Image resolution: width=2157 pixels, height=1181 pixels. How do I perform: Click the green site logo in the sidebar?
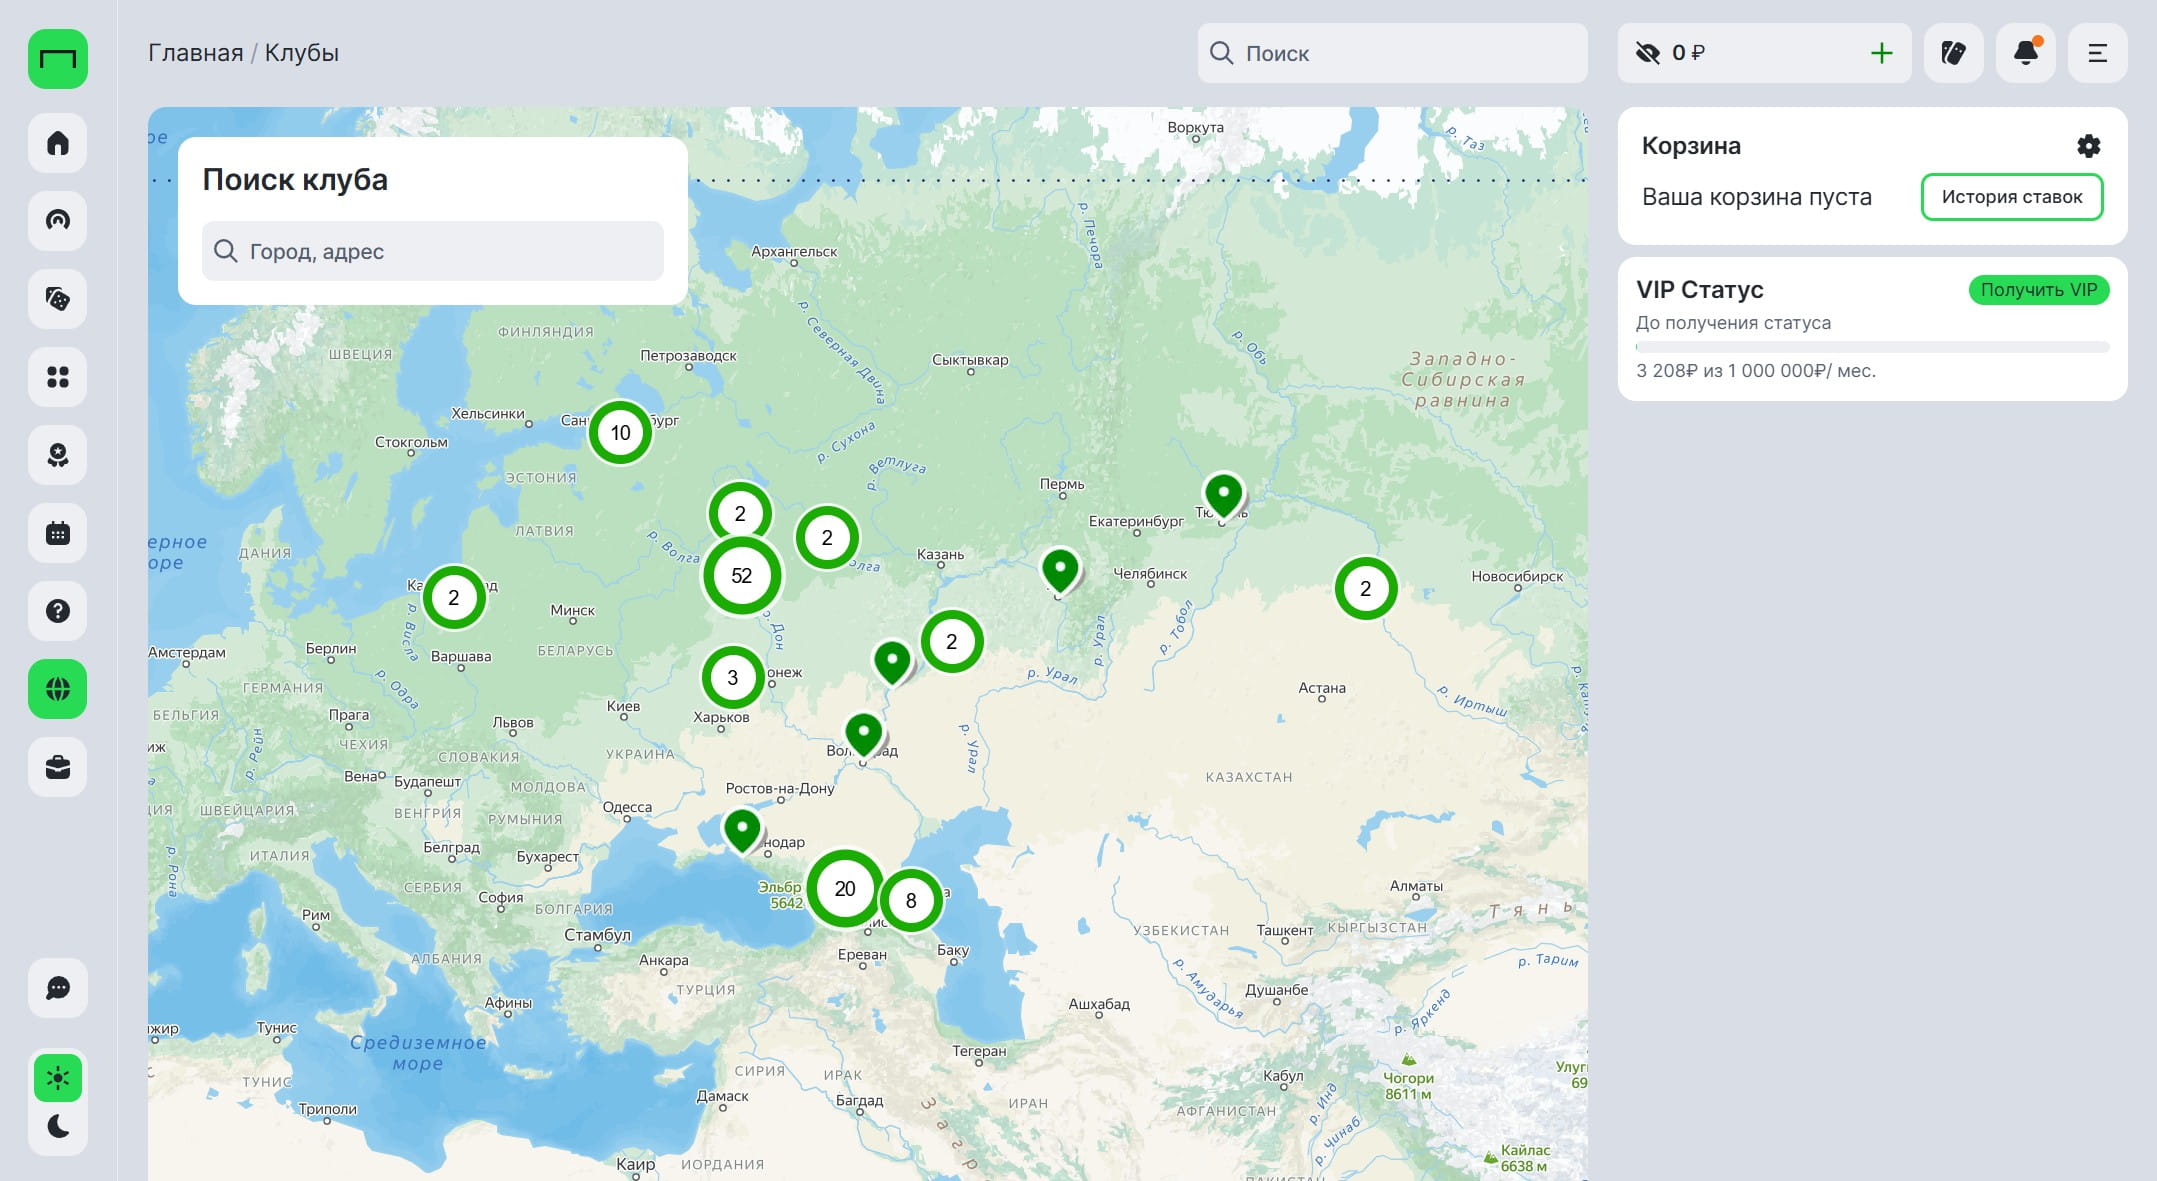click(58, 59)
